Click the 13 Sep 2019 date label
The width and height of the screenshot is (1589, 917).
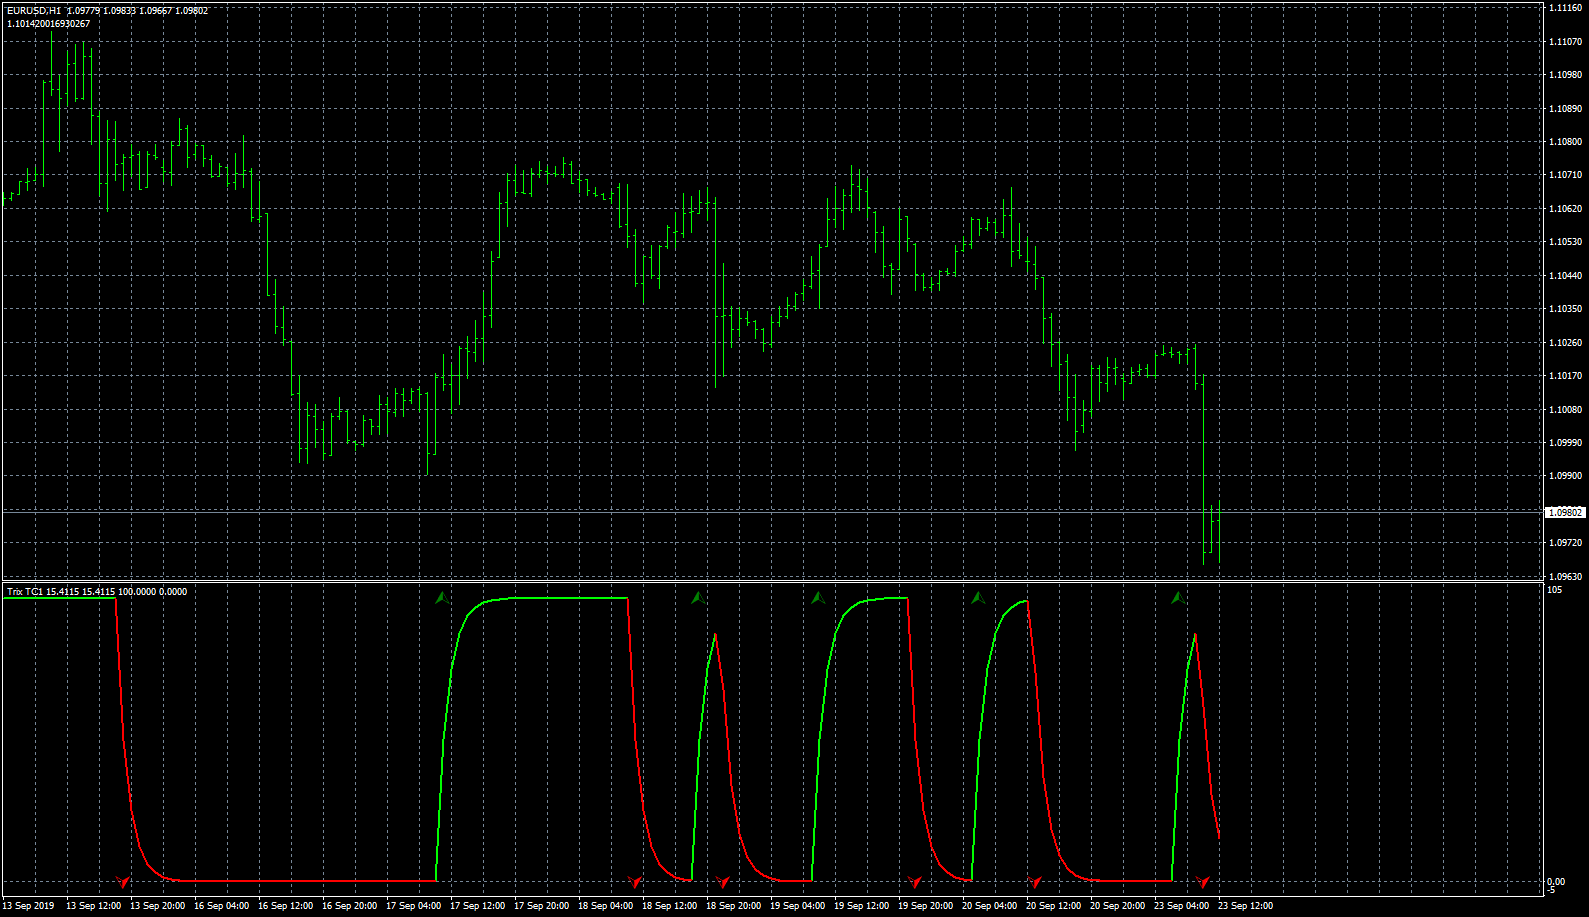click(x=29, y=906)
